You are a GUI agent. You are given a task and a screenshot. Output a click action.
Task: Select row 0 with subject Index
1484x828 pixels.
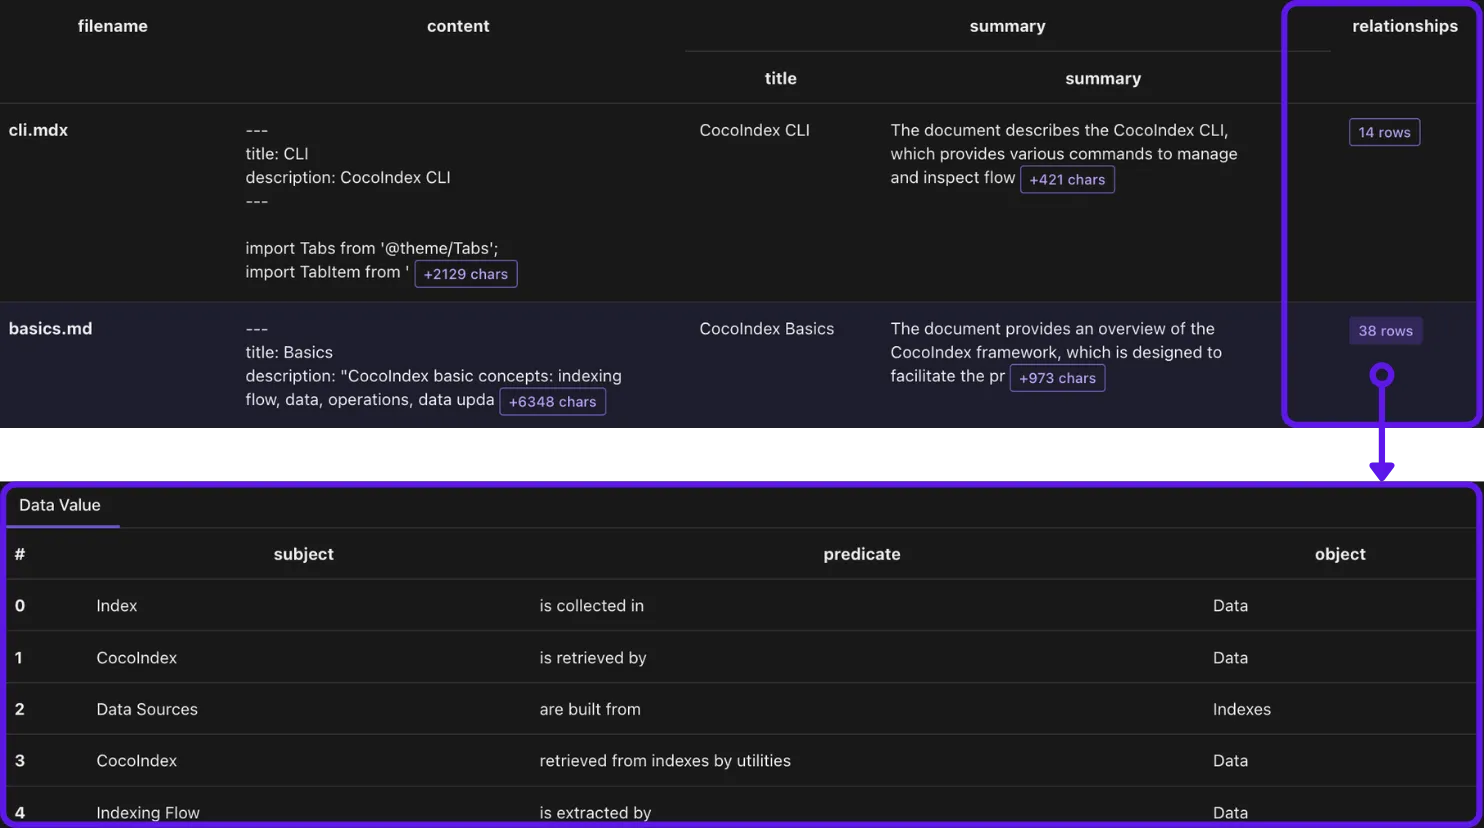pyautogui.click(x=117, y=606)
